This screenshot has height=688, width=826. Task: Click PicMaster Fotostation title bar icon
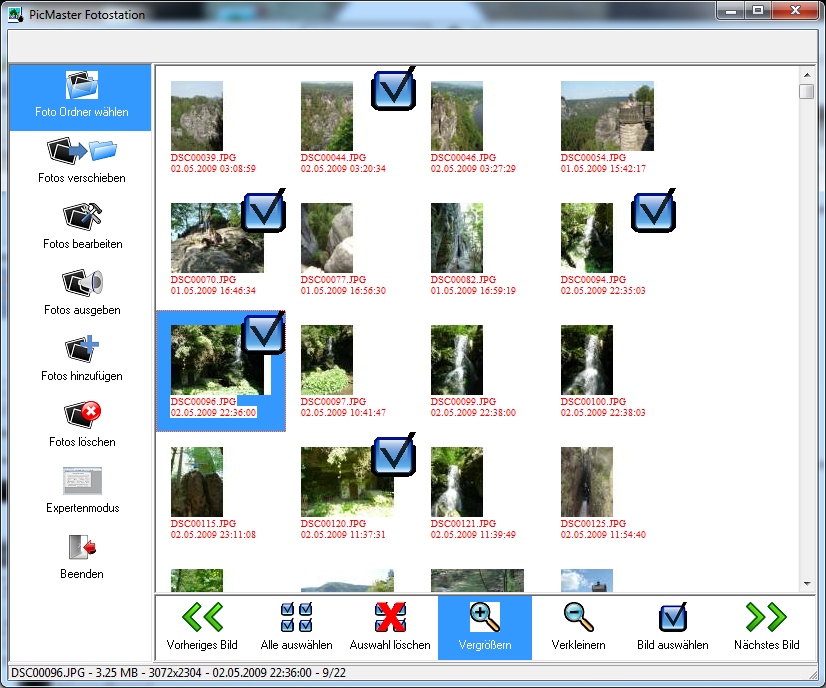pyautogui.click(x=16, y=15)
